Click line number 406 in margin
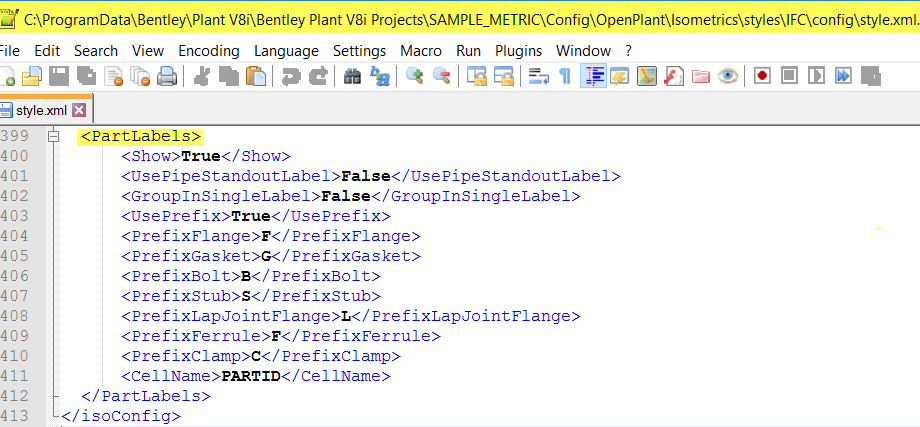 [x=14, y=276]
